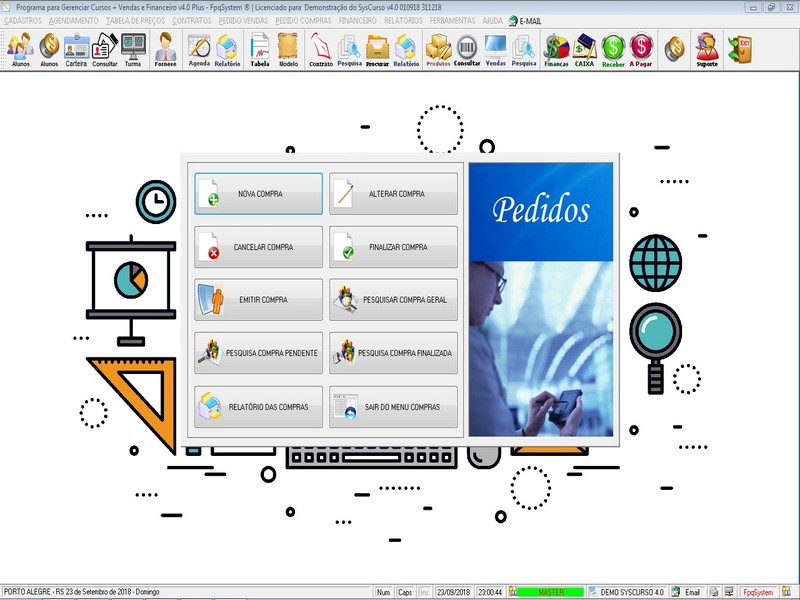Open the Fornece supplier icon
800x600 pixels.
(x=165, y=49)
